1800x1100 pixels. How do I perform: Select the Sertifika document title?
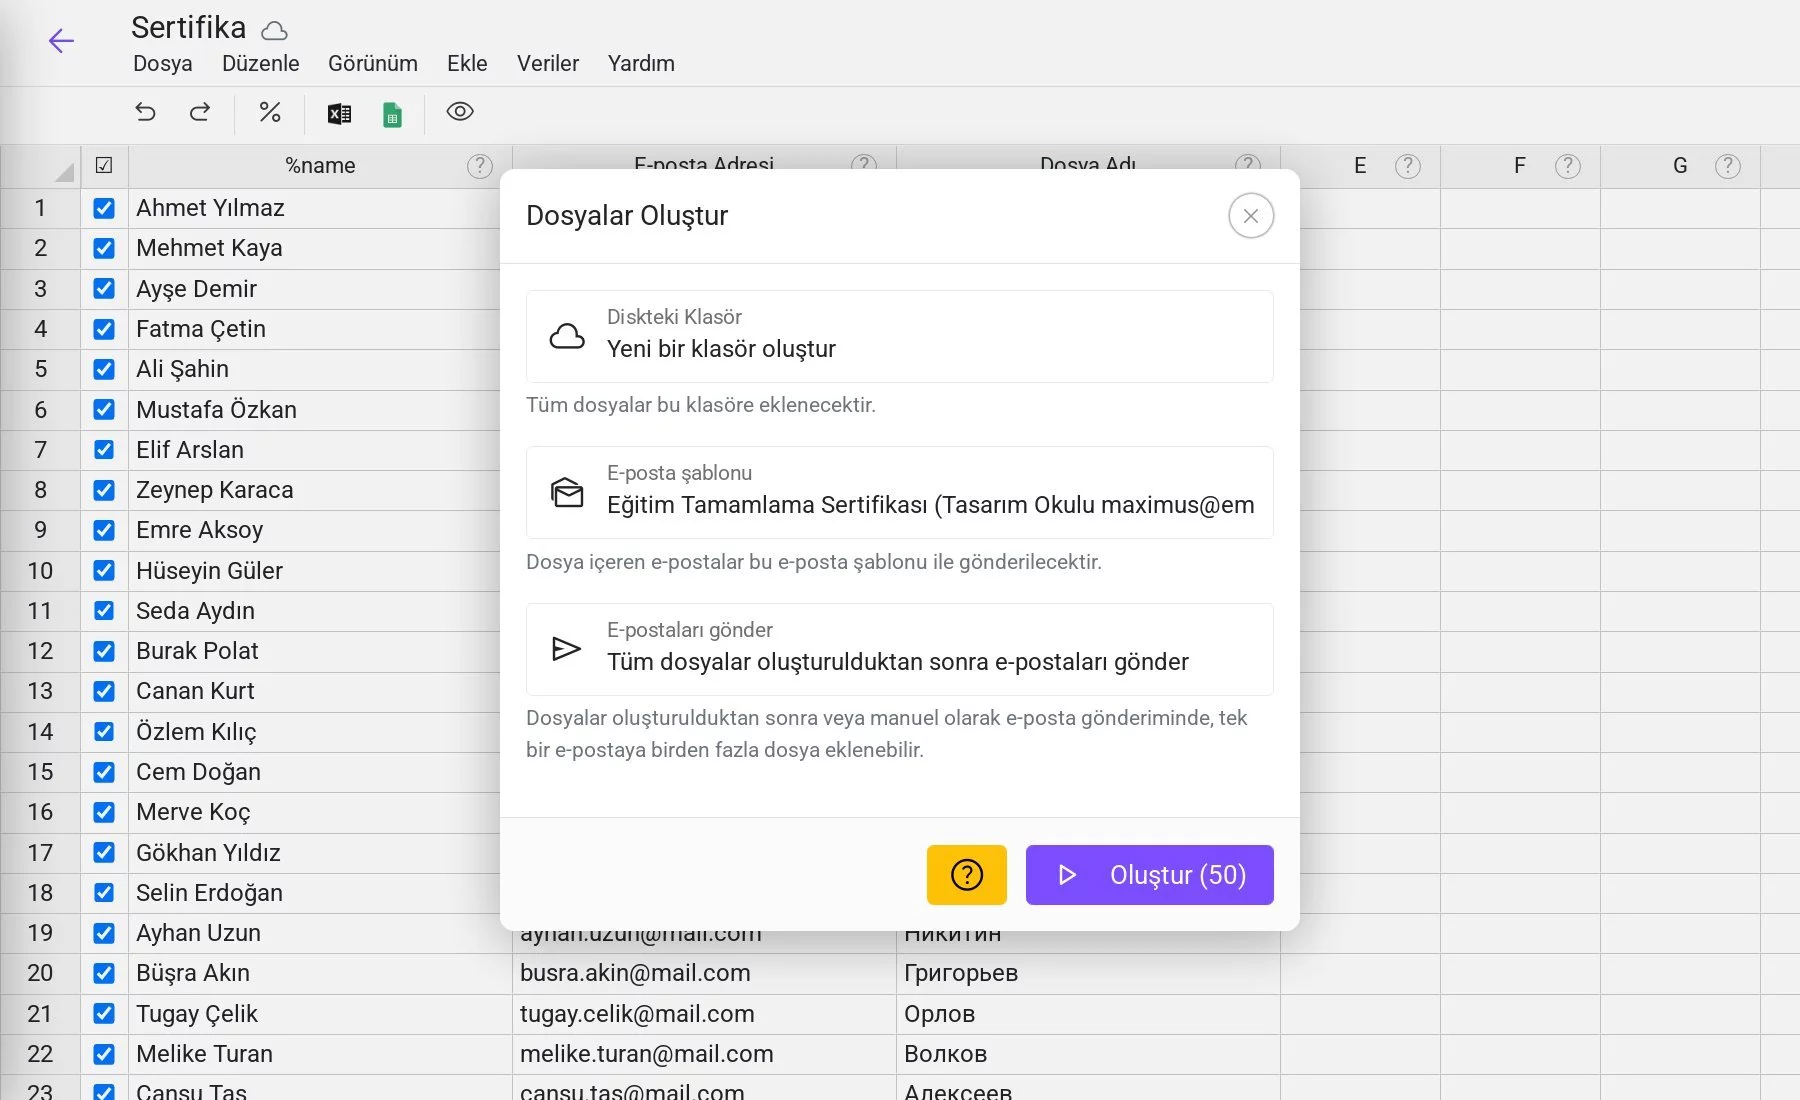coord(188,28)
